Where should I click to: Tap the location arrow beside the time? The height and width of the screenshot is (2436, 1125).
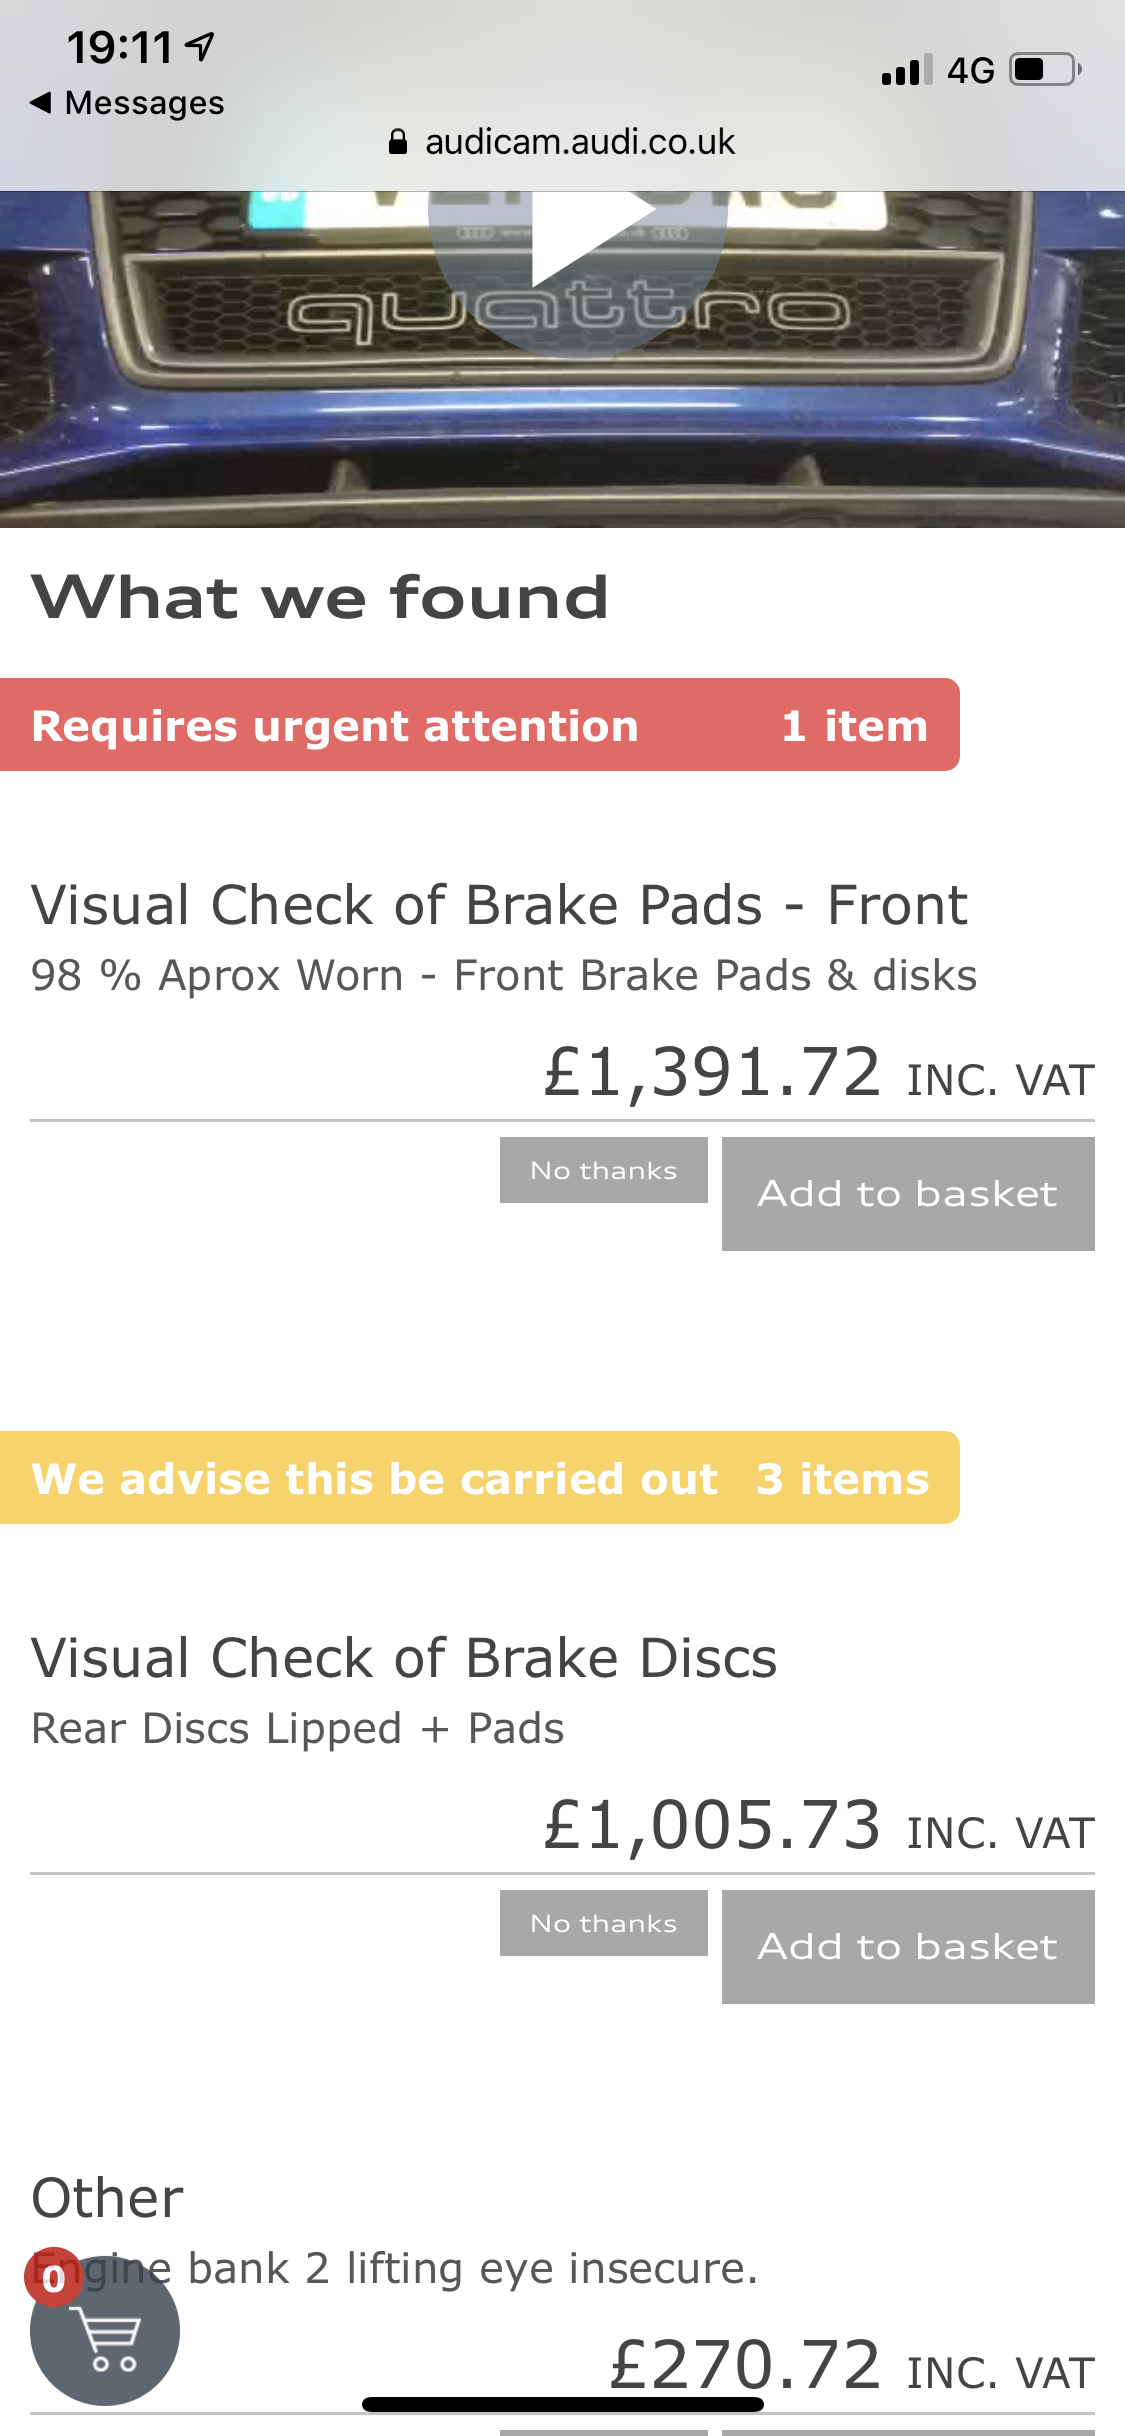pos(201,46)
